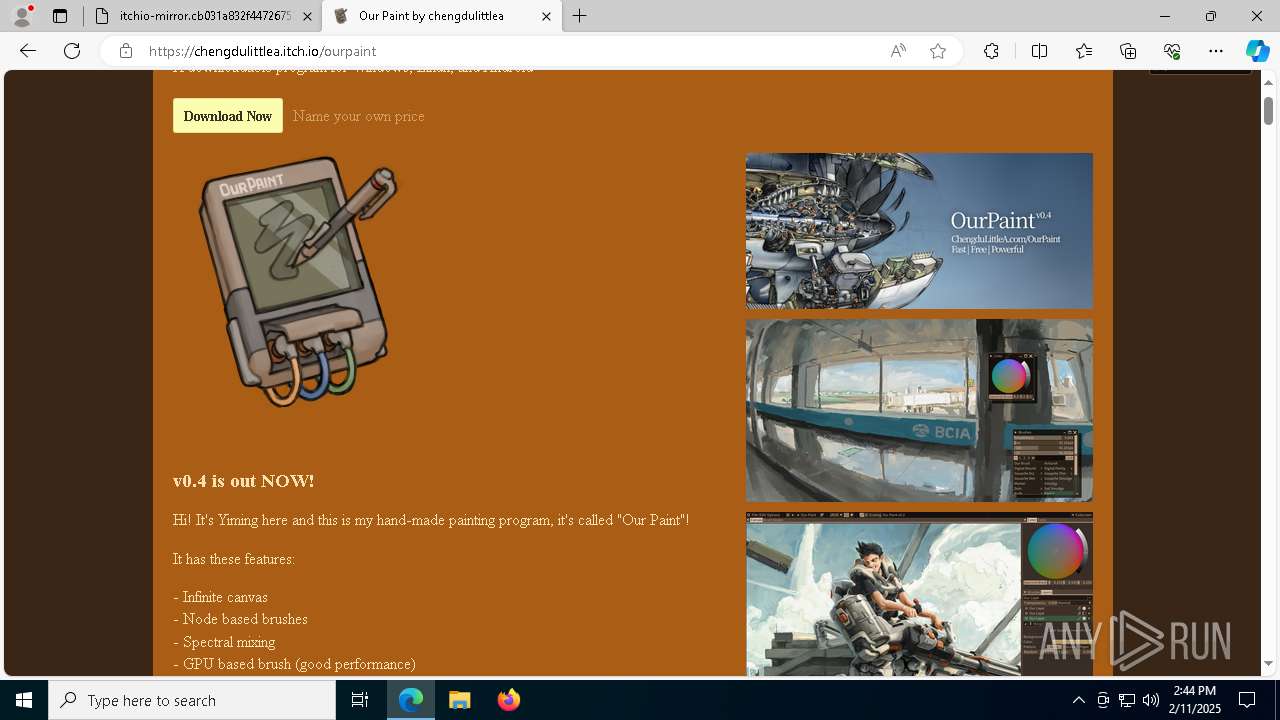Click the address bar URL field
The width and height of the screenshot is (1280, 720).
pyautogui.click(x=510, y=51)
